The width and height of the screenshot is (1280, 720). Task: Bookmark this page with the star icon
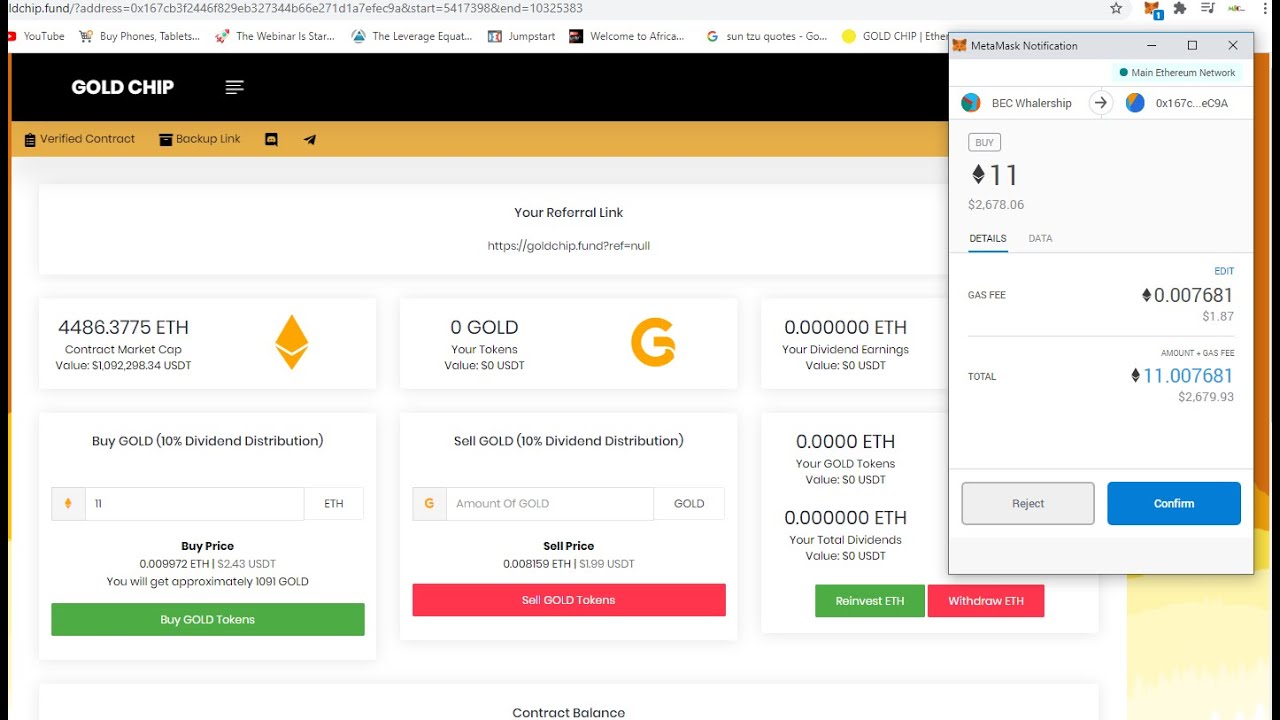(1116, 8)
